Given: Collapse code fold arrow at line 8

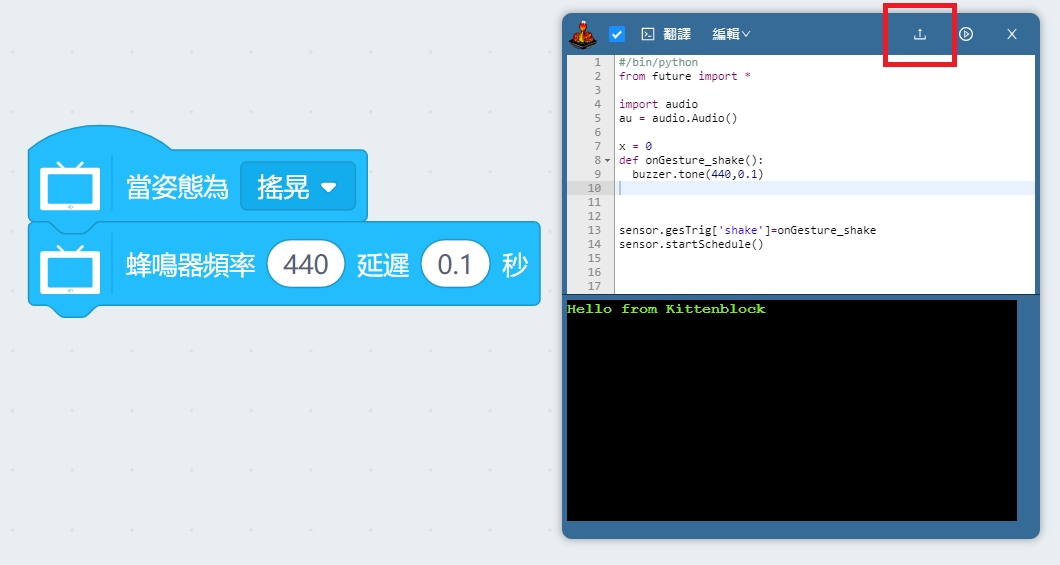Looking at the screenshot, I should pyautogui.click(x=608, y=160).
